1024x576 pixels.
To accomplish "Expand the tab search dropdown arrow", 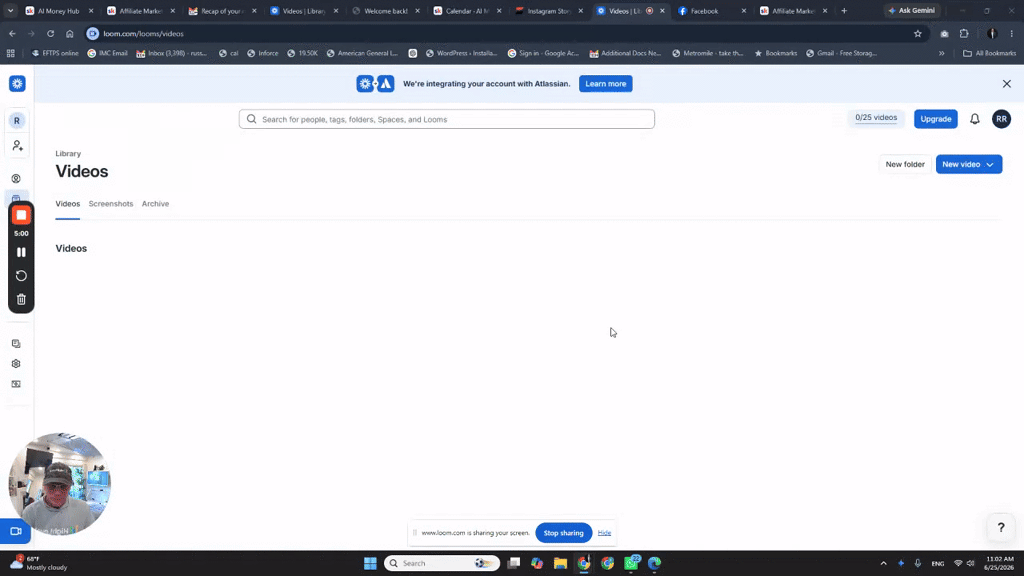I will coord(10,11).
